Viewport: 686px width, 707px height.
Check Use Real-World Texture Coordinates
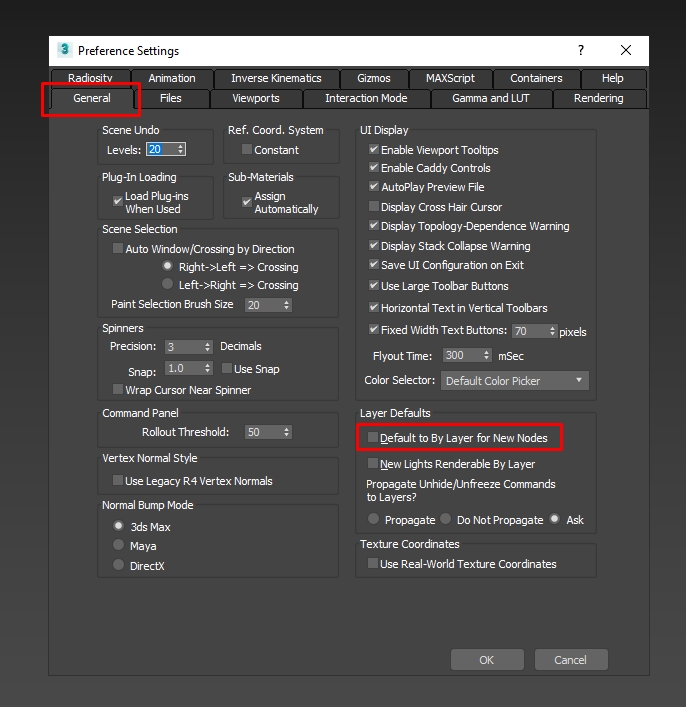(x=373, y=564)
